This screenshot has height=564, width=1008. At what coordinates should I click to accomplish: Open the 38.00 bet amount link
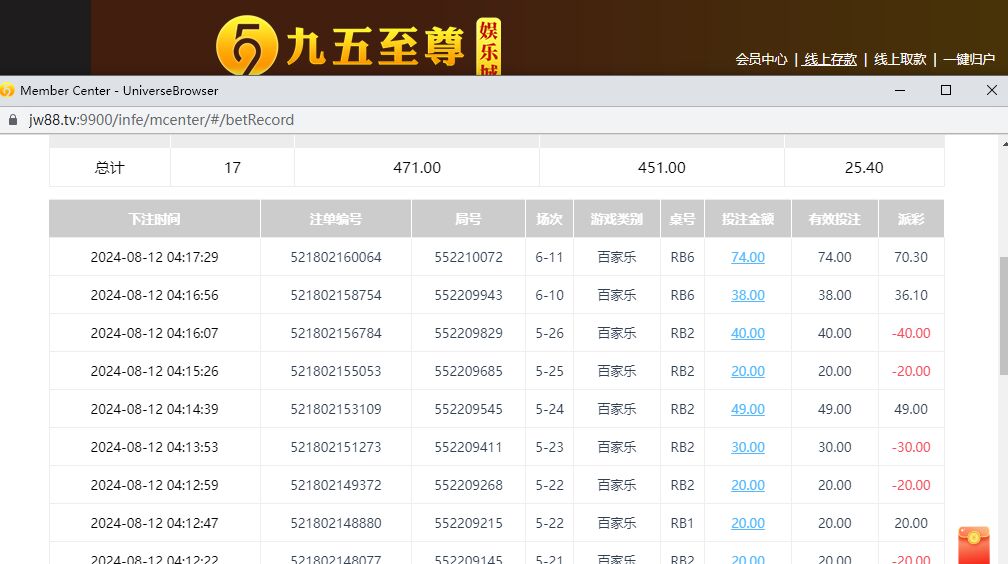[748, 295]
